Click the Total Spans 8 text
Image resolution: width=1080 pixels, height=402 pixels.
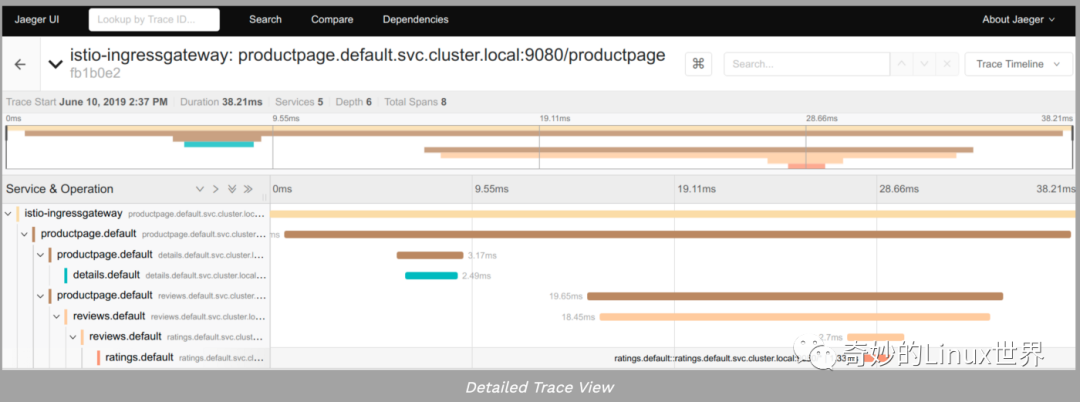[x=415, y=102]
